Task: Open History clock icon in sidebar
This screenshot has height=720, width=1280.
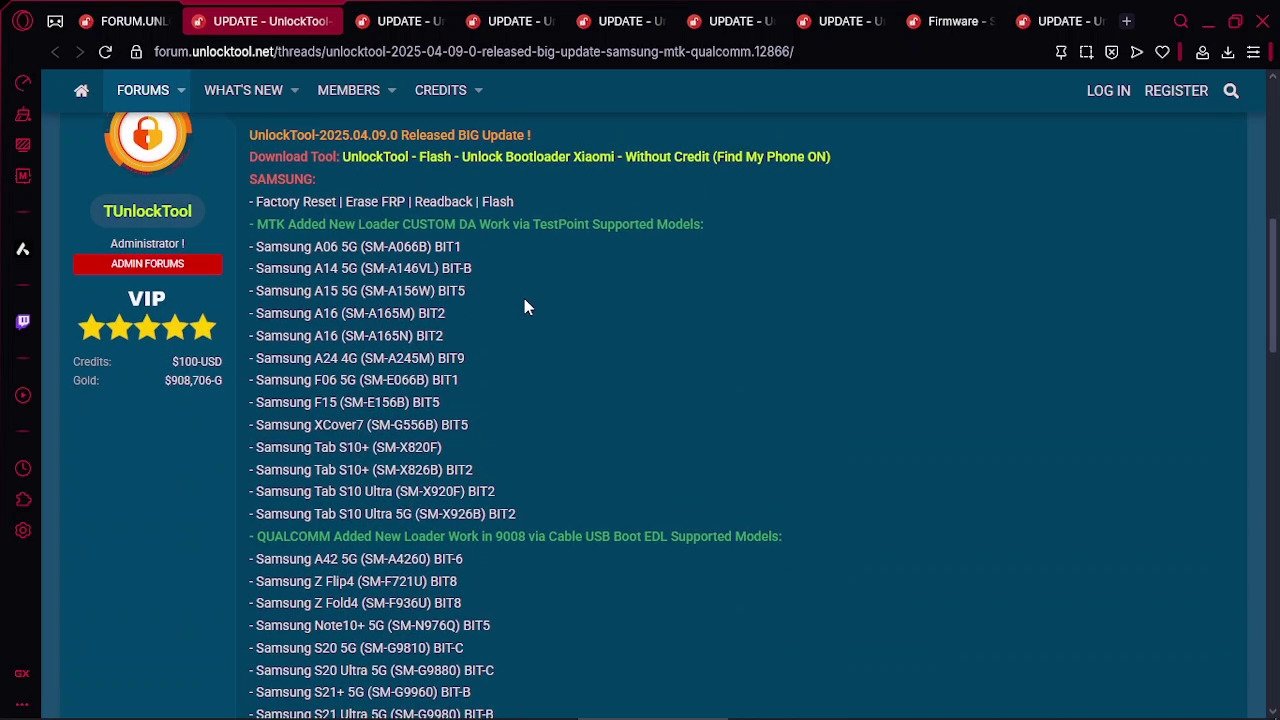Action: coord(22,468)
